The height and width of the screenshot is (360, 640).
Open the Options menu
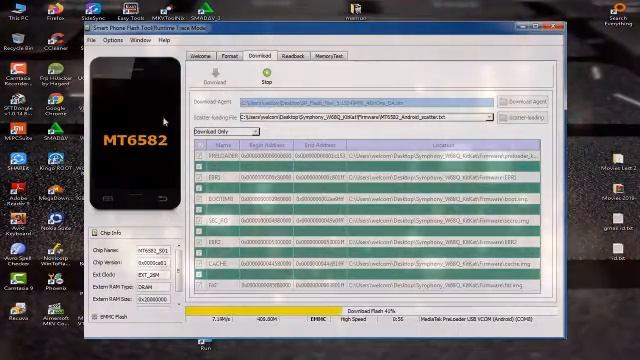click(113, 40)
